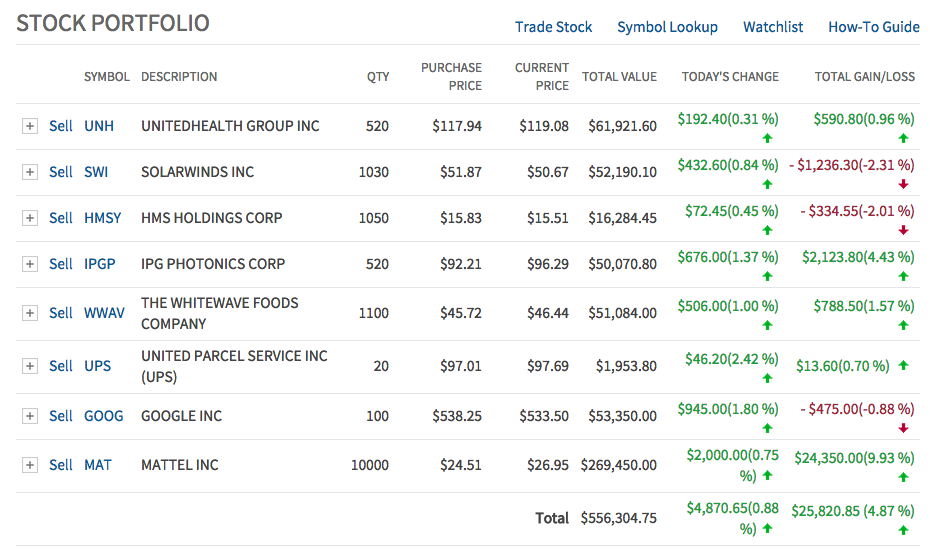Sell the IPG Photonics holding

click(x=61, y=264)
